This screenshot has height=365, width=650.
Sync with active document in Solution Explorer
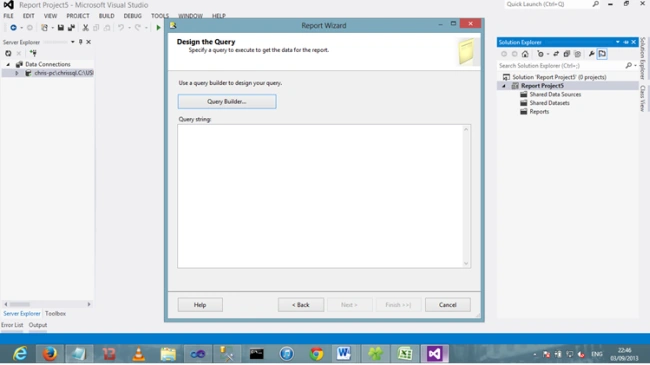click(x=556, y=54)
